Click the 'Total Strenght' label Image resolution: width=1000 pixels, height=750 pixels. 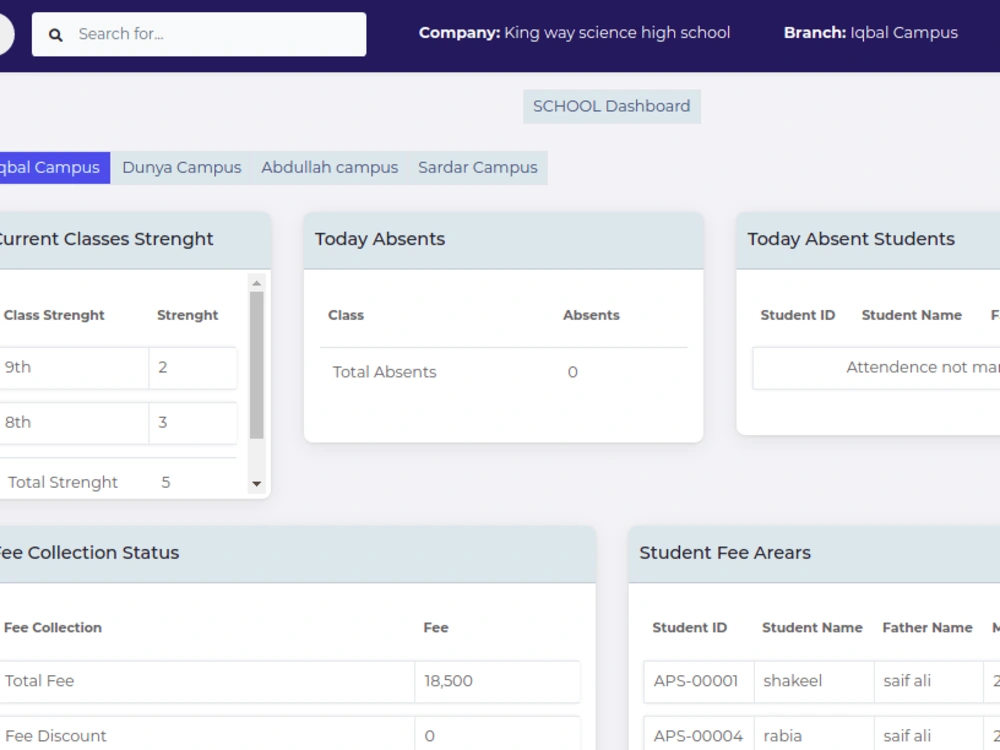click(x=62, y=483)
